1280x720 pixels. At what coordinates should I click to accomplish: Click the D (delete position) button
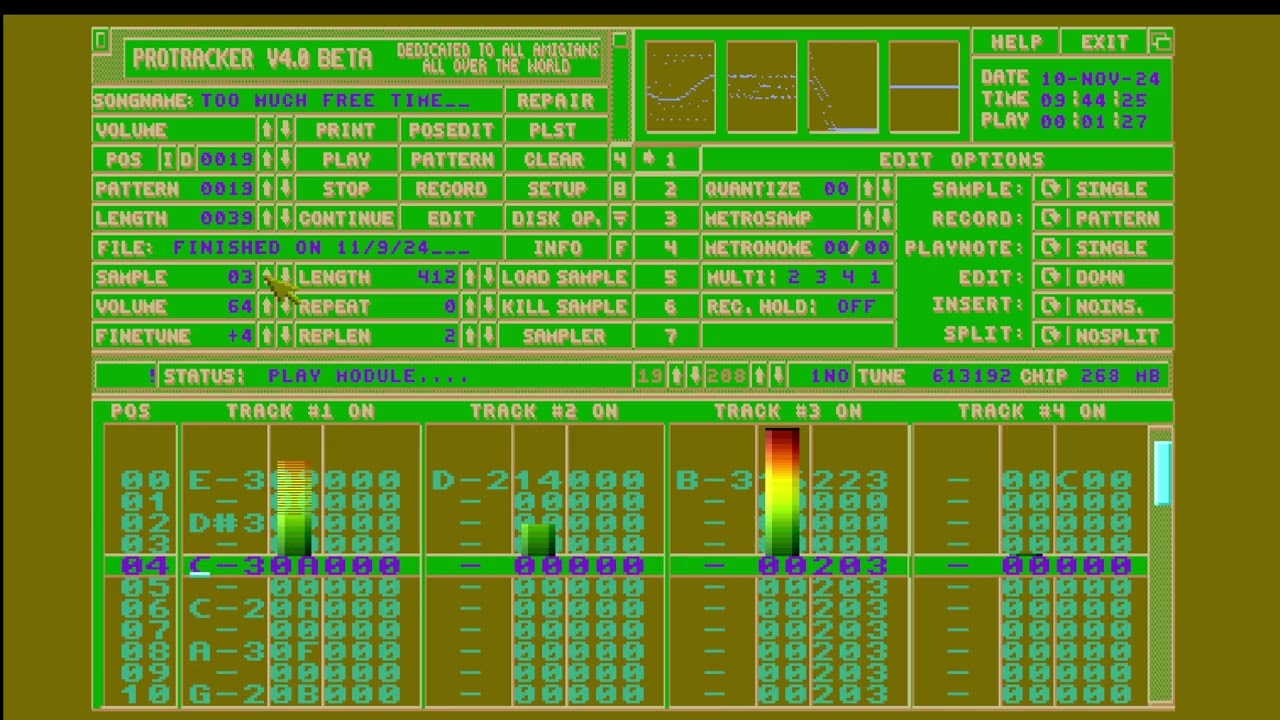[187, 160]
